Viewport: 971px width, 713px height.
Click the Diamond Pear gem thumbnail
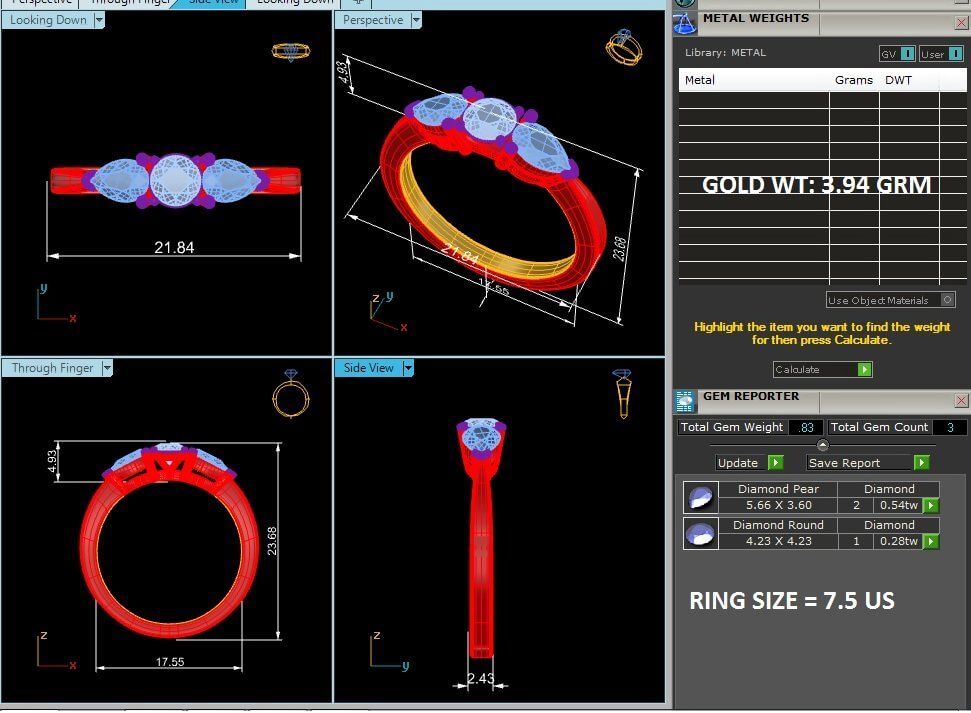pyautogui.click(x=699, y=497)
